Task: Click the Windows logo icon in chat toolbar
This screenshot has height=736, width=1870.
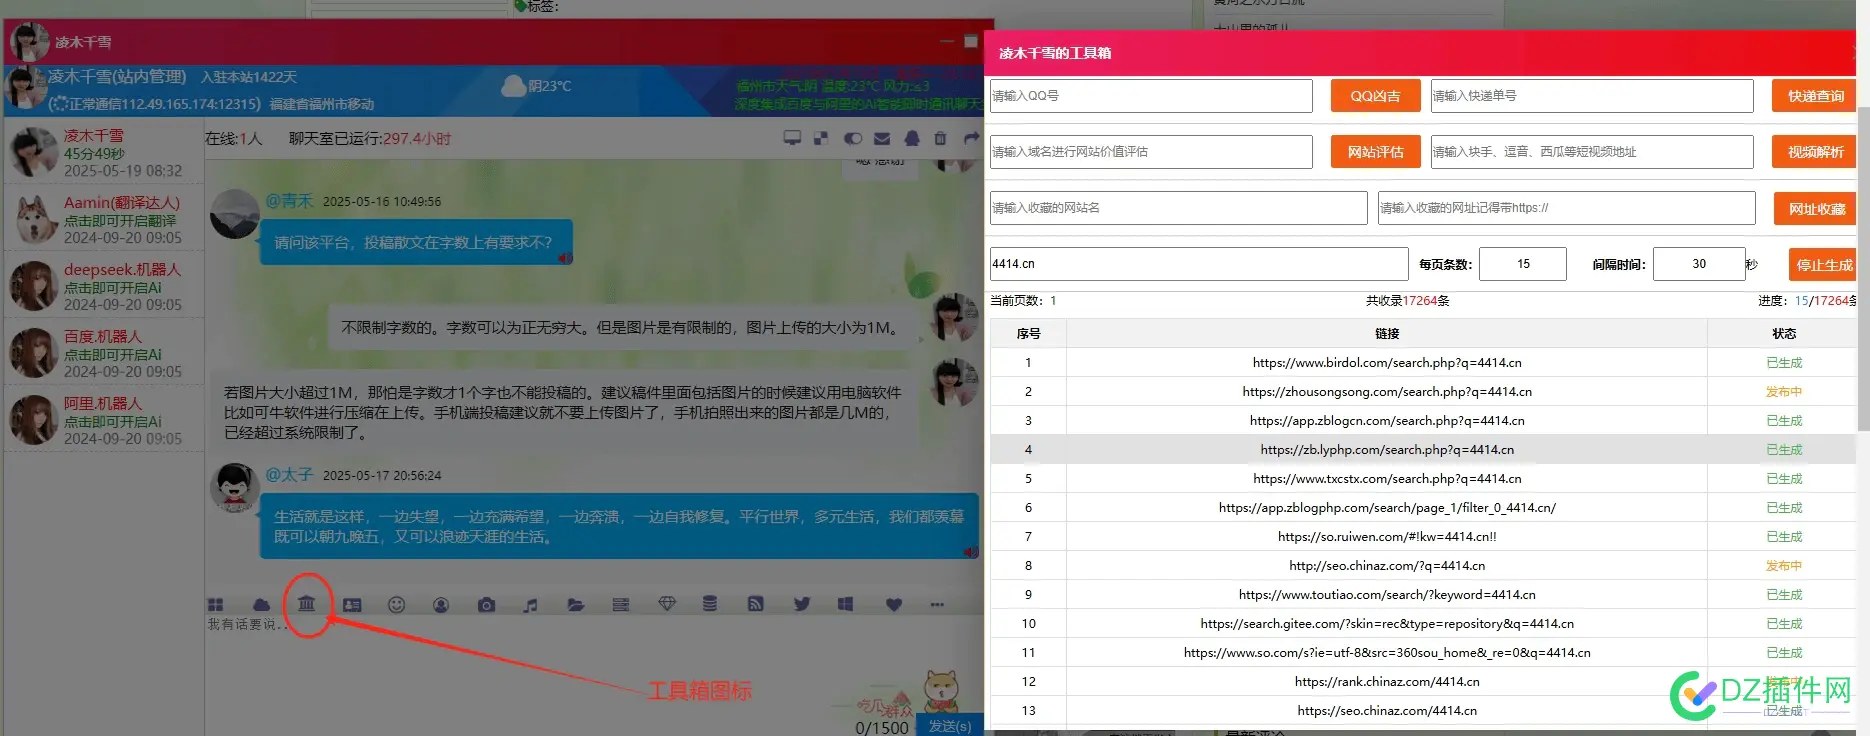Action: [x=845, y=604]
